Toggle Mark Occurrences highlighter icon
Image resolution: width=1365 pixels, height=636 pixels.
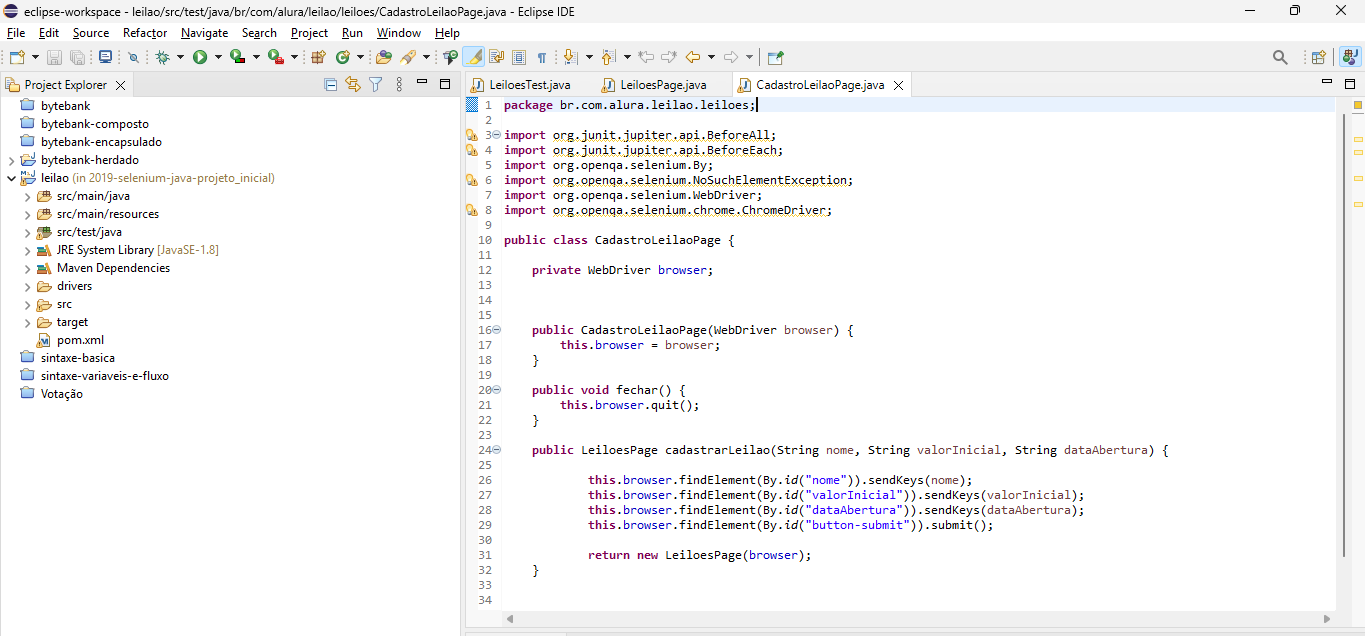click(473, 57)
